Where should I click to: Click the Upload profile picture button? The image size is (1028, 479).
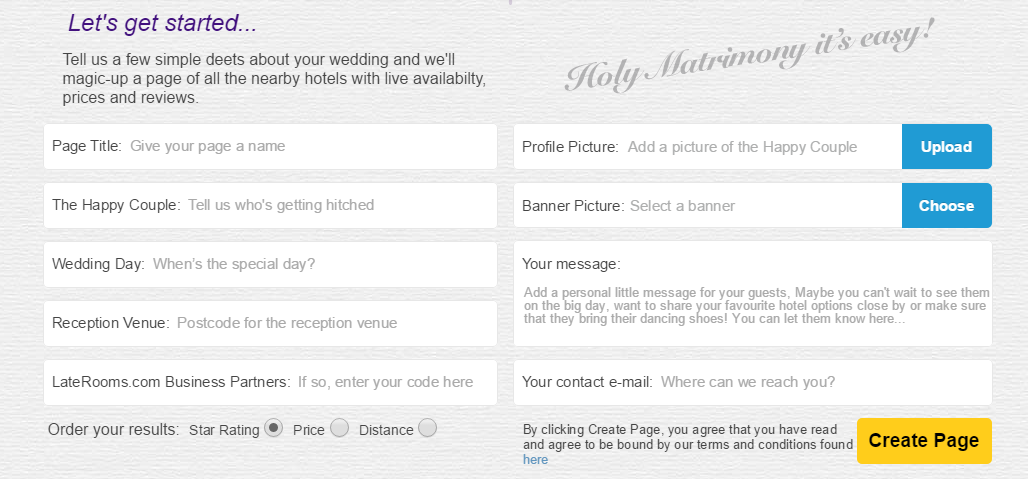tap(946, 147)
